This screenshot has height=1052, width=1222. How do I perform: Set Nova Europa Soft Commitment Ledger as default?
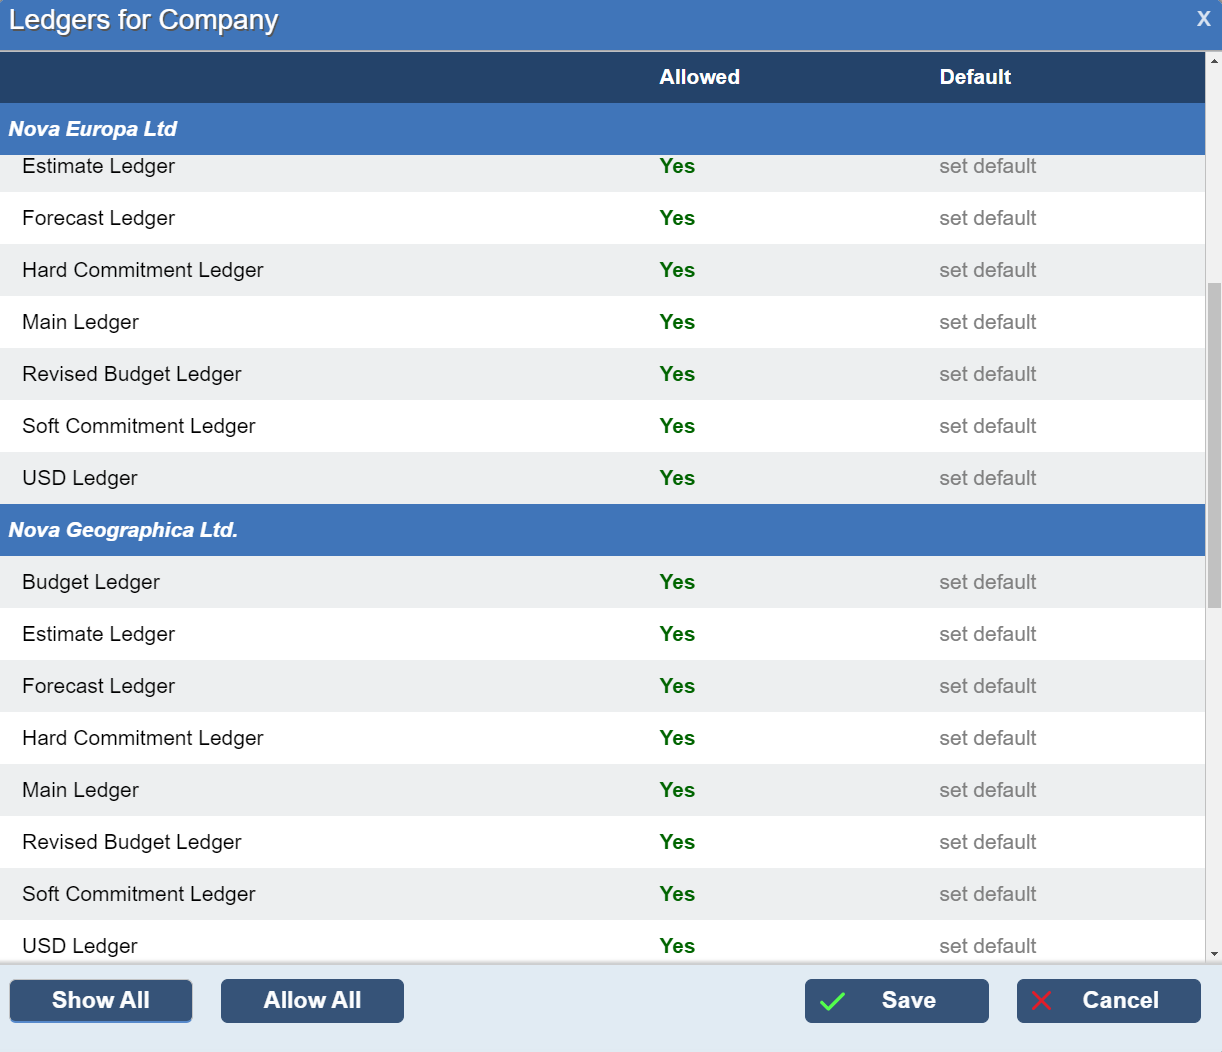pyautogui.click(x=987, y=426)
